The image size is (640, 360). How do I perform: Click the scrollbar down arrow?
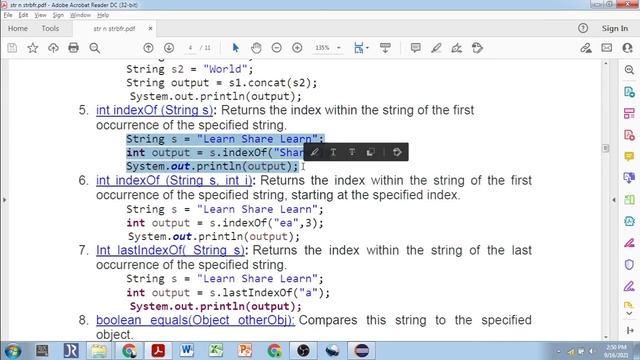[606, 337]
